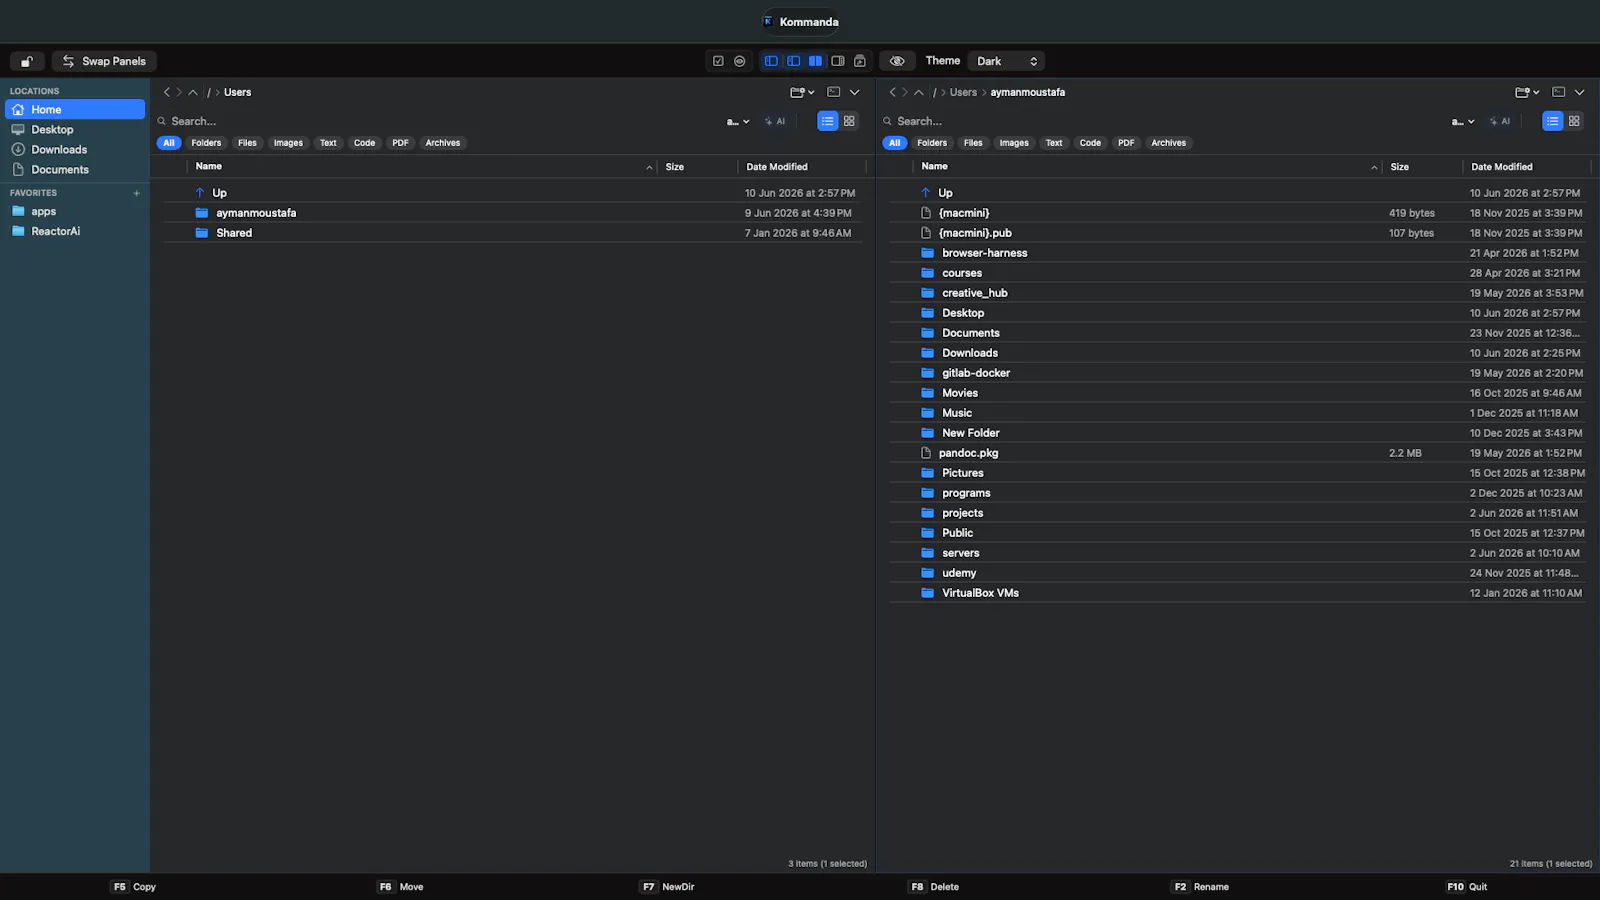Open Downloads in Locations sidebar

pos(75,150)
